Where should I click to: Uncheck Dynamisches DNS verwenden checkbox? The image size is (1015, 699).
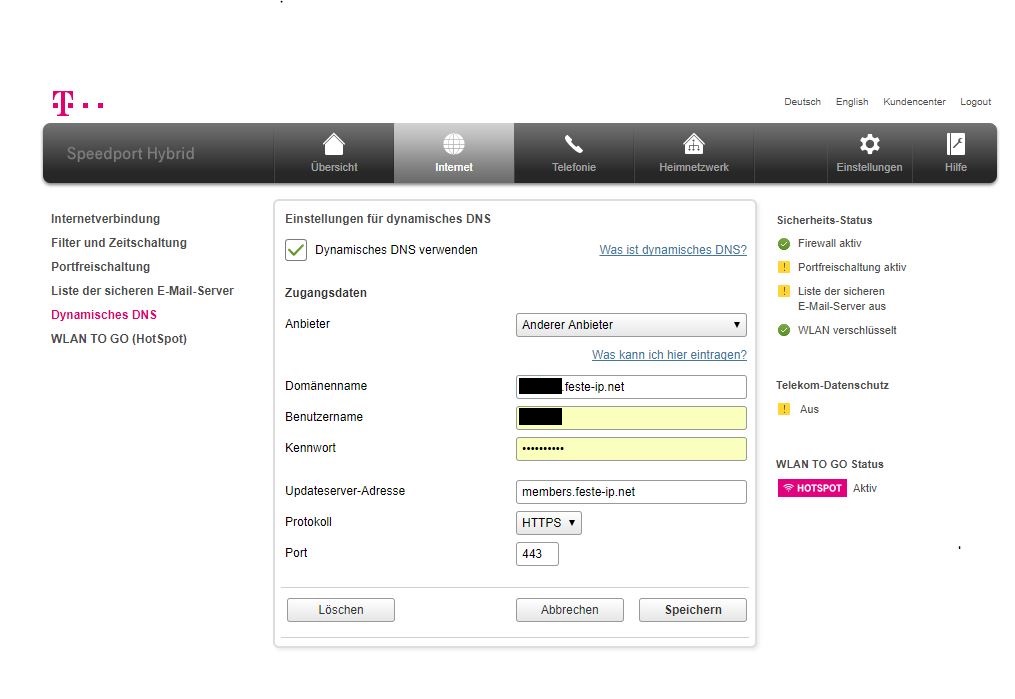coord(296,250)
